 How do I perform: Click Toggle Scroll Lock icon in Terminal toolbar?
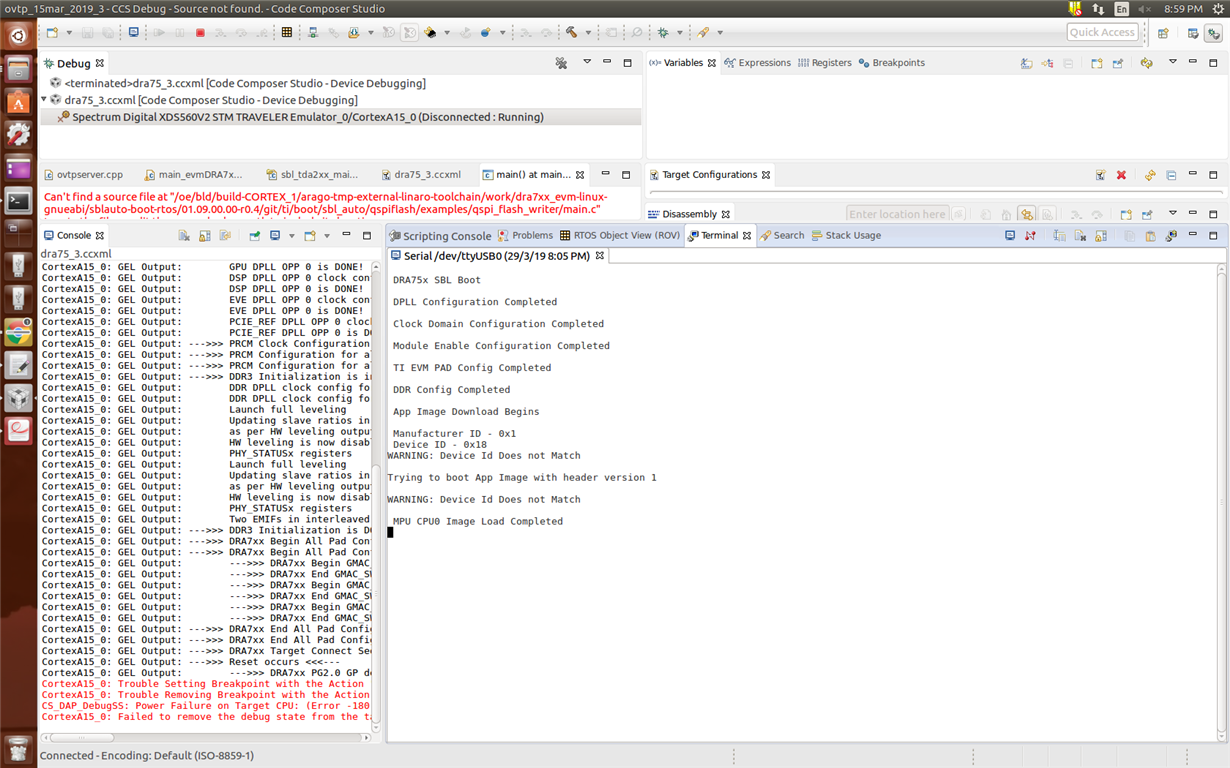click(1101, 236)
